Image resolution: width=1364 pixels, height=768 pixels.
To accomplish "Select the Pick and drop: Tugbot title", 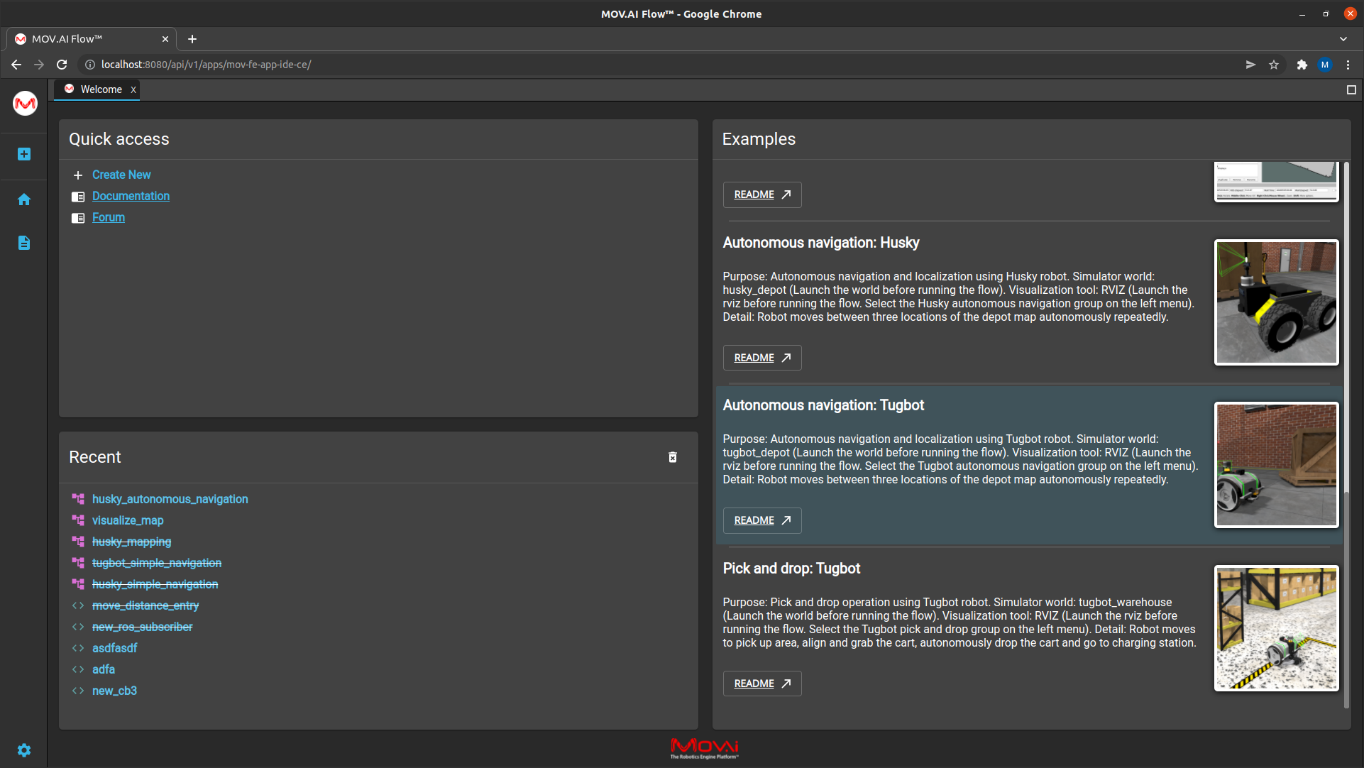I will (791, 569).
